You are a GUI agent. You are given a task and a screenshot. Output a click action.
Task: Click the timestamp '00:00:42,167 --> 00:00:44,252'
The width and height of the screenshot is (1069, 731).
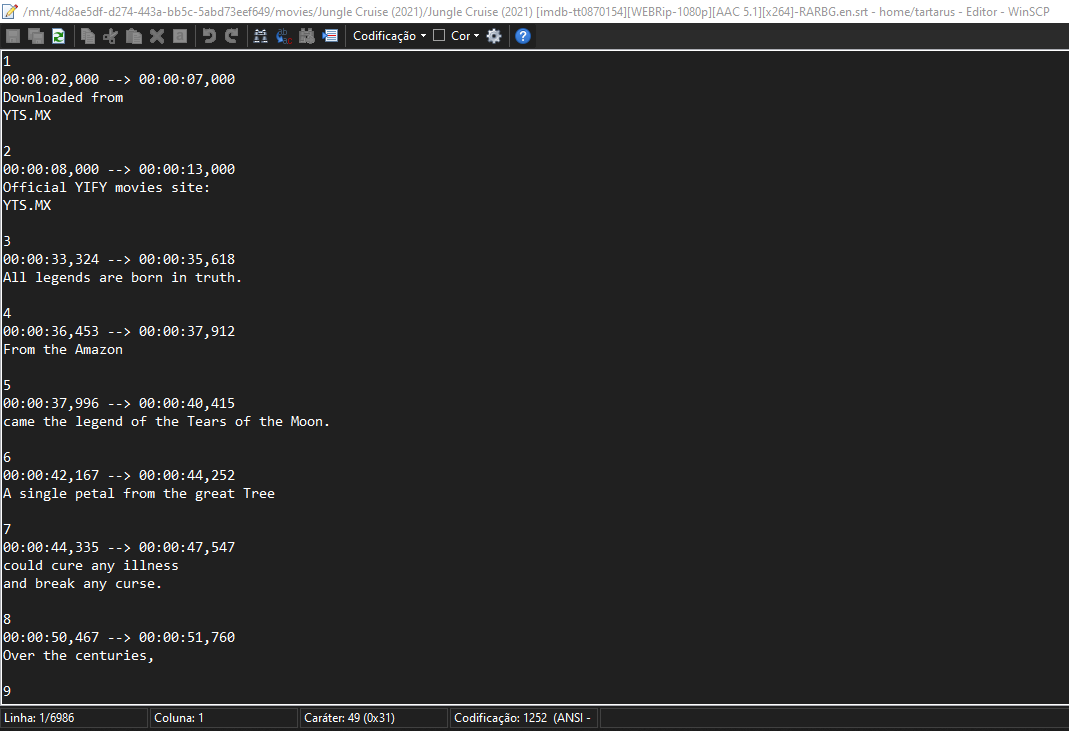pos(119,475)
